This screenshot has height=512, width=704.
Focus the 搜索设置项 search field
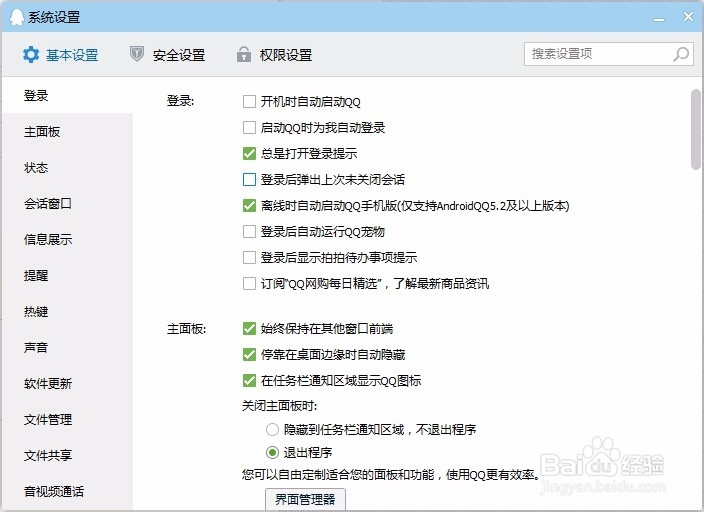(609, 54)
